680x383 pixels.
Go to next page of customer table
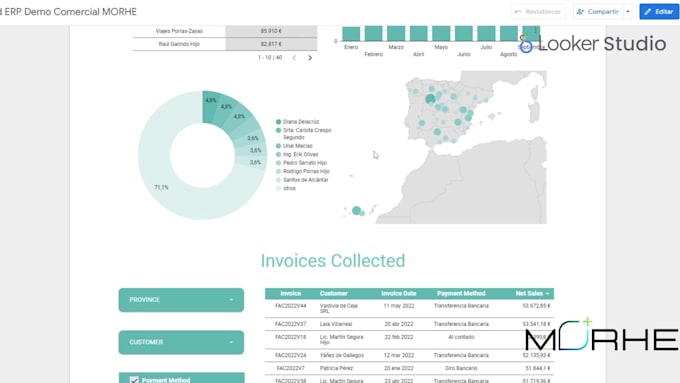pos(310,58)
